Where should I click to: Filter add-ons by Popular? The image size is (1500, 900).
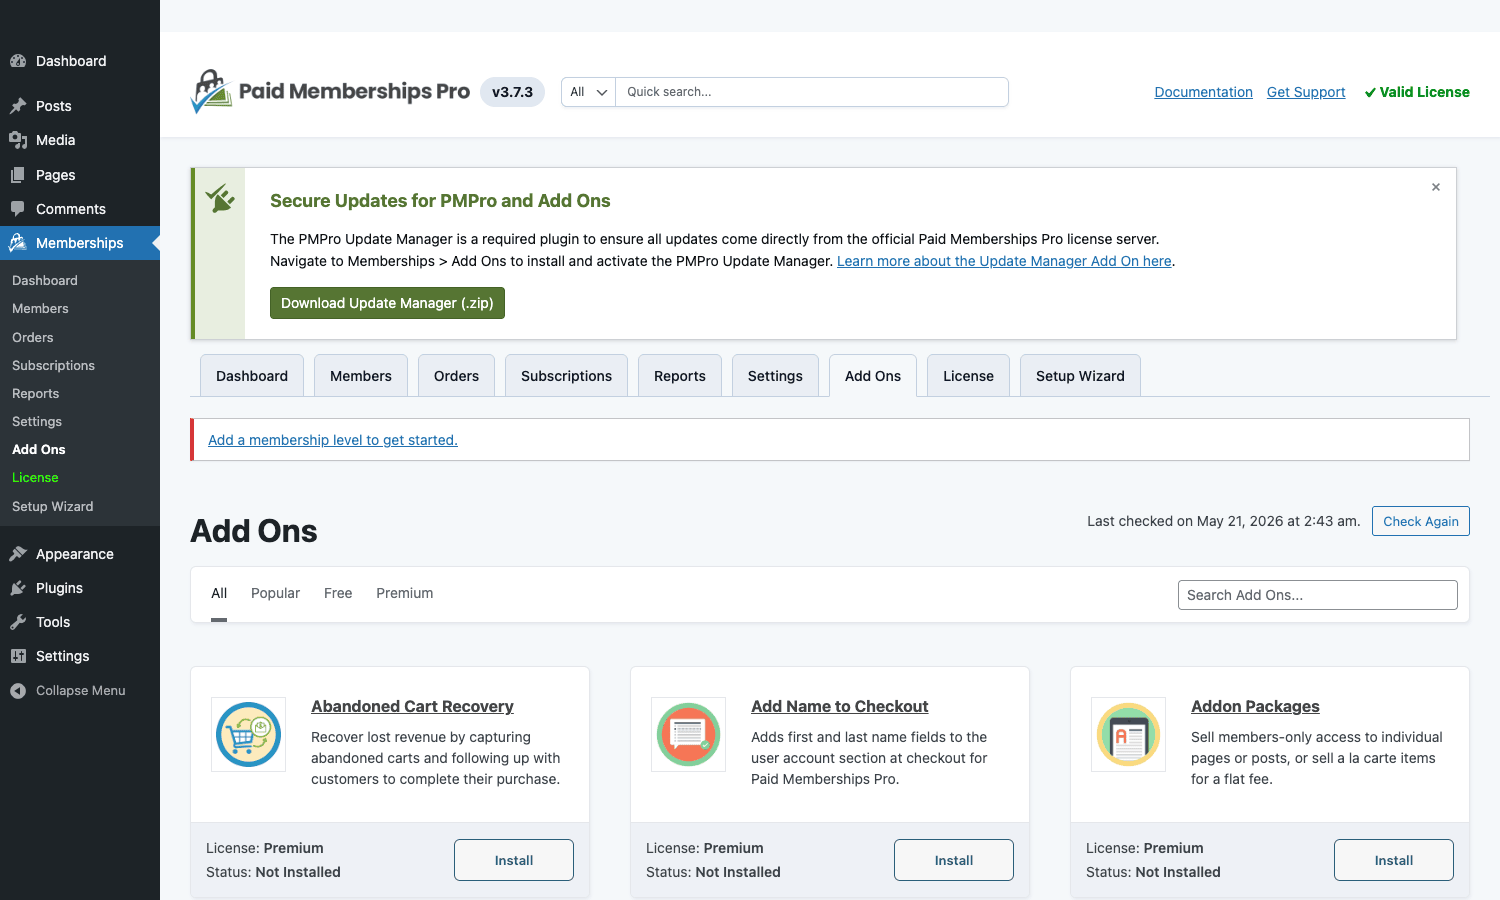[275, 594]
